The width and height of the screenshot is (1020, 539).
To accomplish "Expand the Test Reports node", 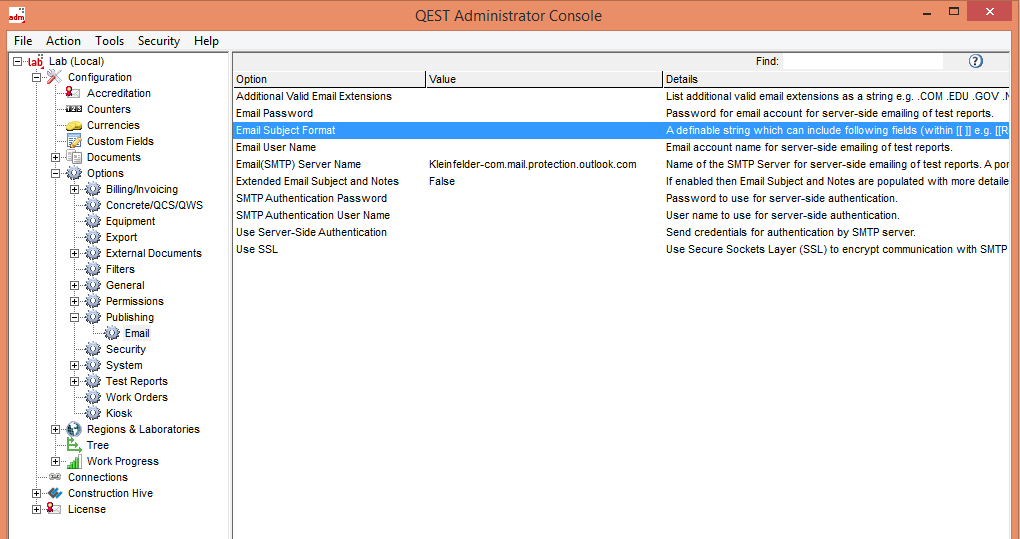I will 75,381.
